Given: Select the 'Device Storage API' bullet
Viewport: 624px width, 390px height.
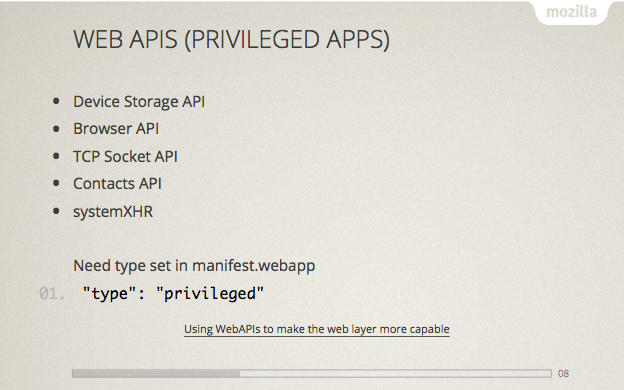Looking at the screenshot, I should pos(139,102).
